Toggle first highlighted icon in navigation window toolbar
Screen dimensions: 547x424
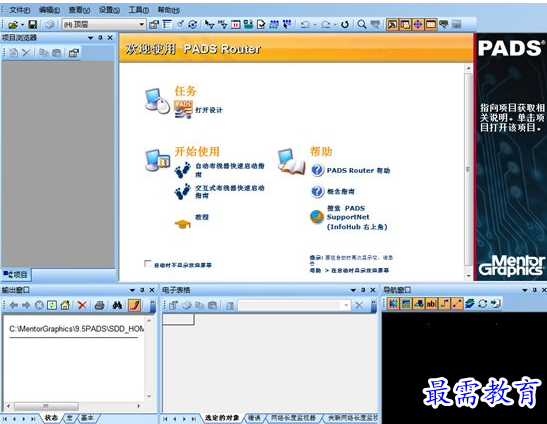(393, 304)
